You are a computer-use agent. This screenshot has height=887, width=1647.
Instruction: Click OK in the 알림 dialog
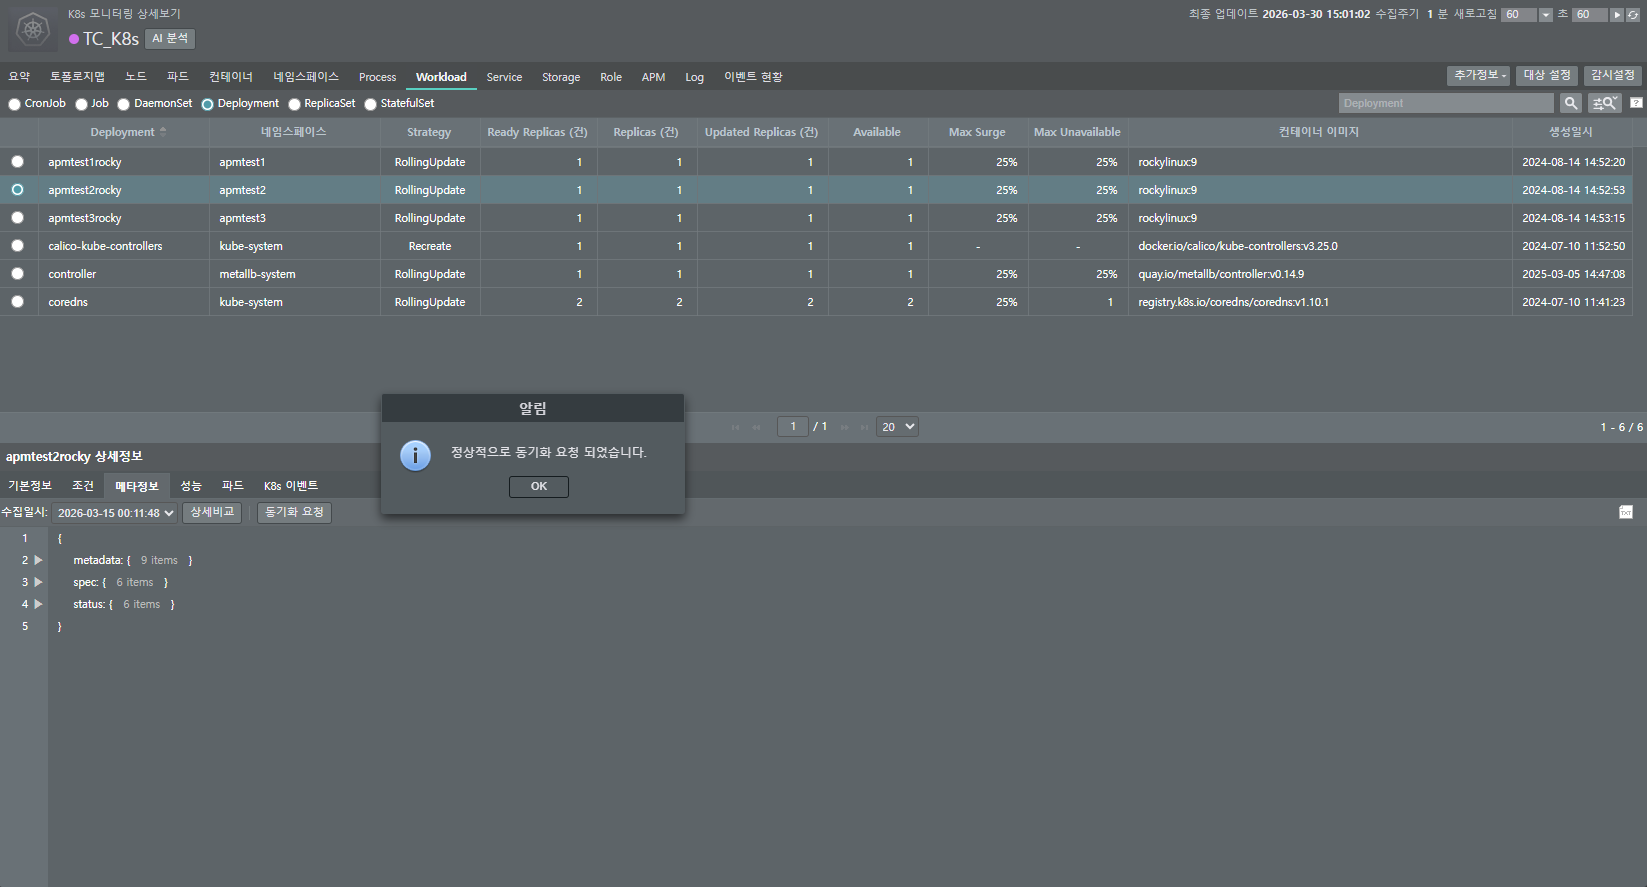click(538, 486)
